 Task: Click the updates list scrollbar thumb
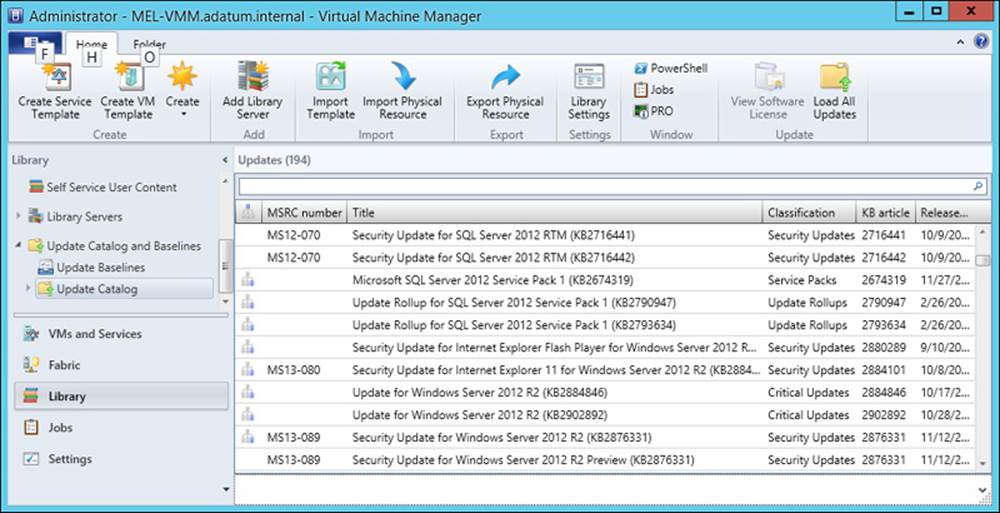point(983,260)
